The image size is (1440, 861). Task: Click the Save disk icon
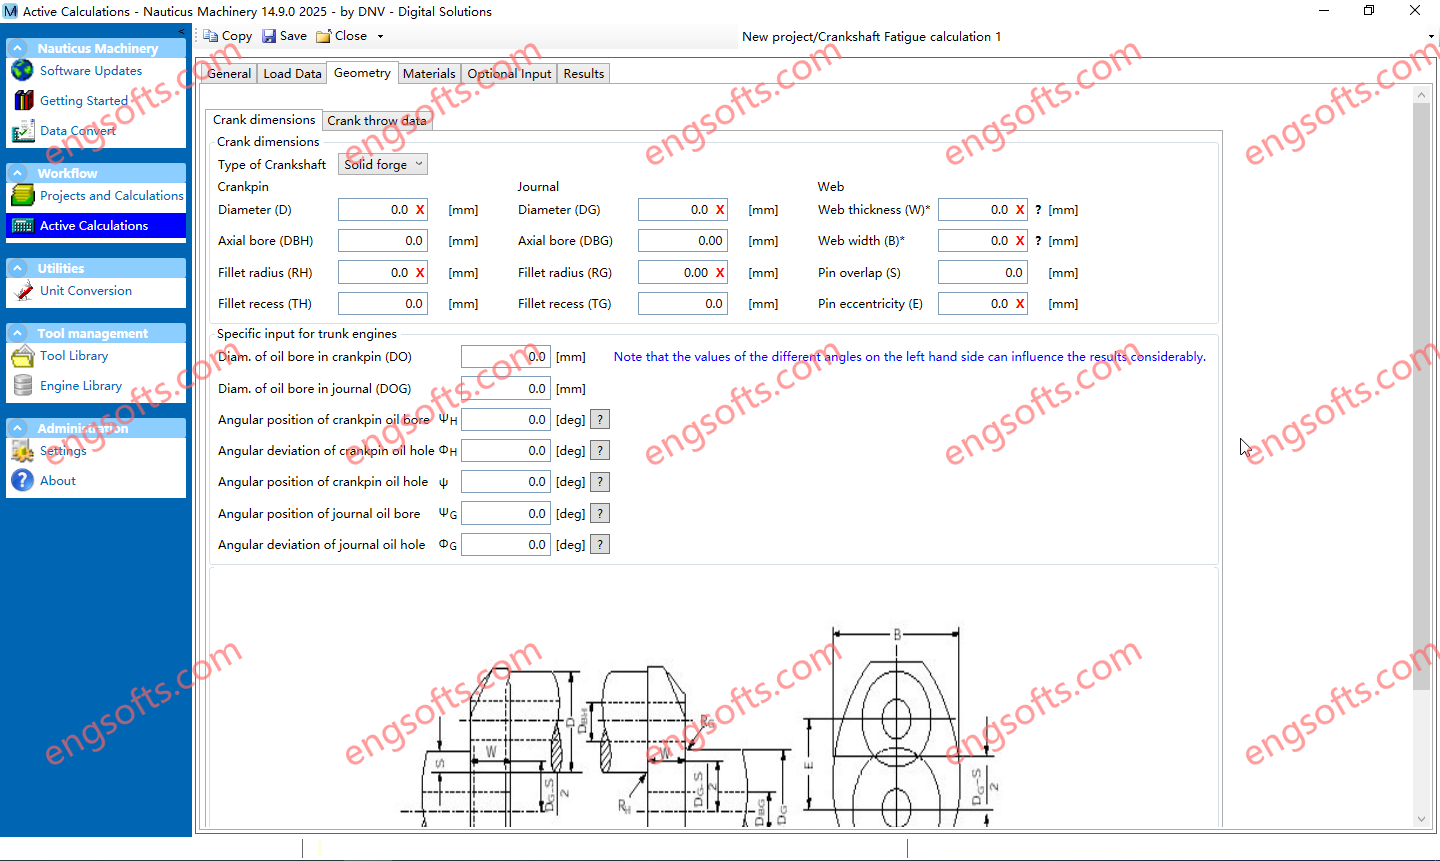point(269,36)
